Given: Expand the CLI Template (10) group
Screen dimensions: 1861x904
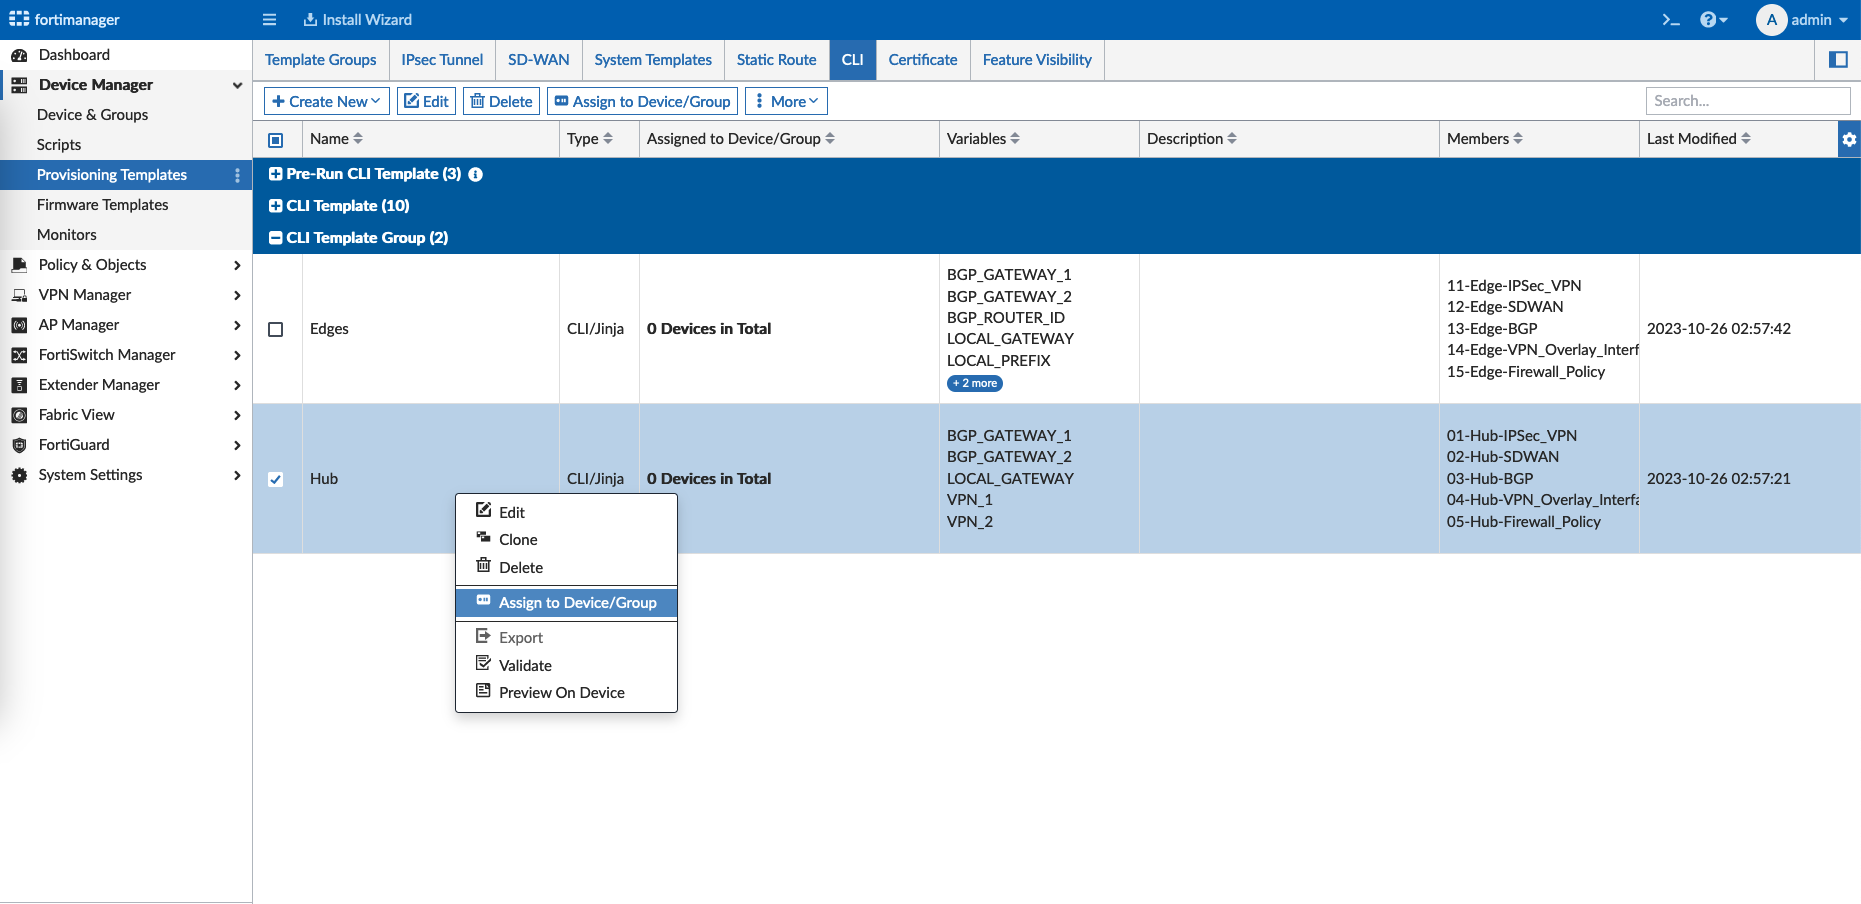Looking at the screenshot, I should pos(276,206).
